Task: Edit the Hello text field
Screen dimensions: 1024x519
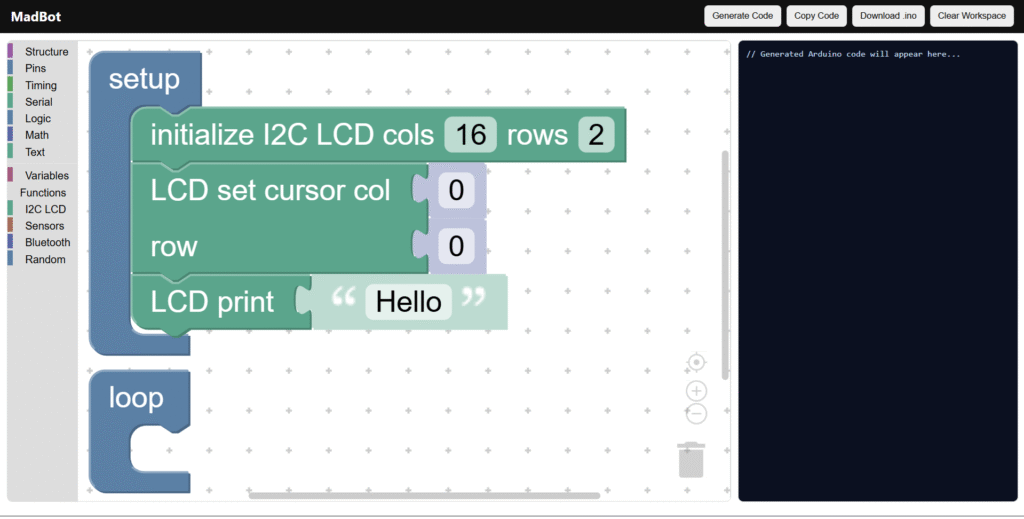Action: 408,302
